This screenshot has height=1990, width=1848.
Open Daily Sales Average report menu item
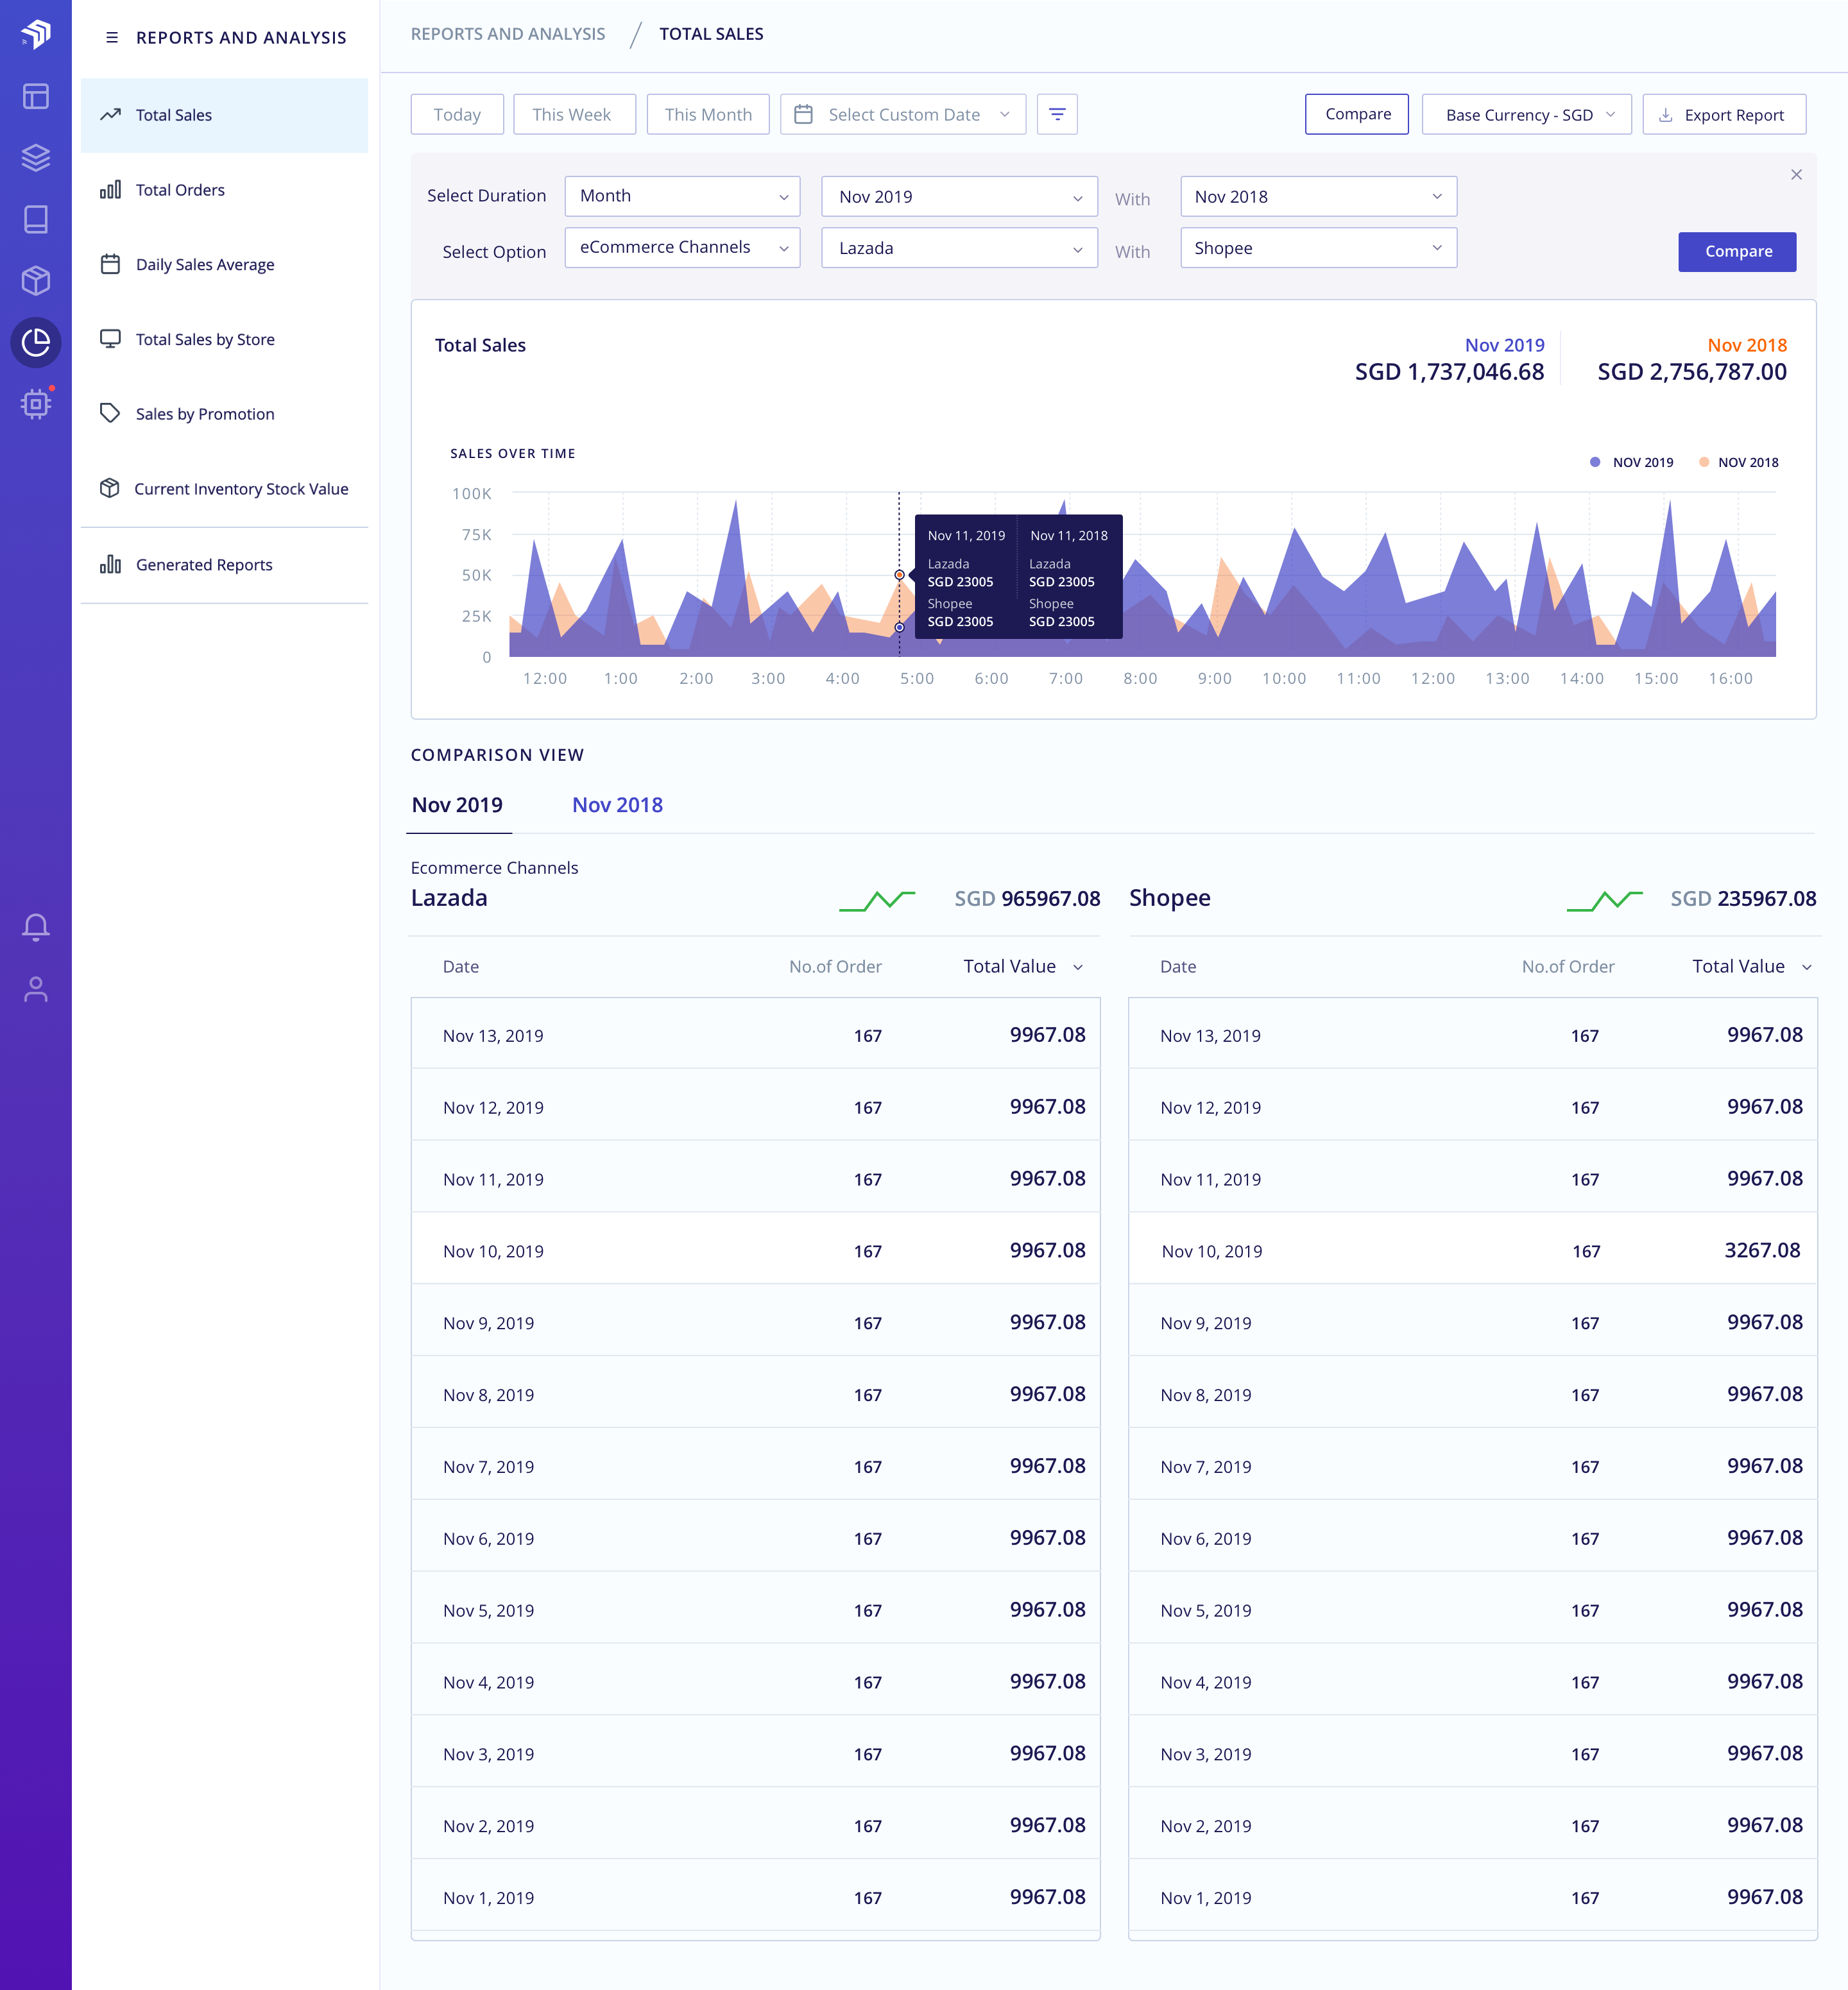(205, 265)
